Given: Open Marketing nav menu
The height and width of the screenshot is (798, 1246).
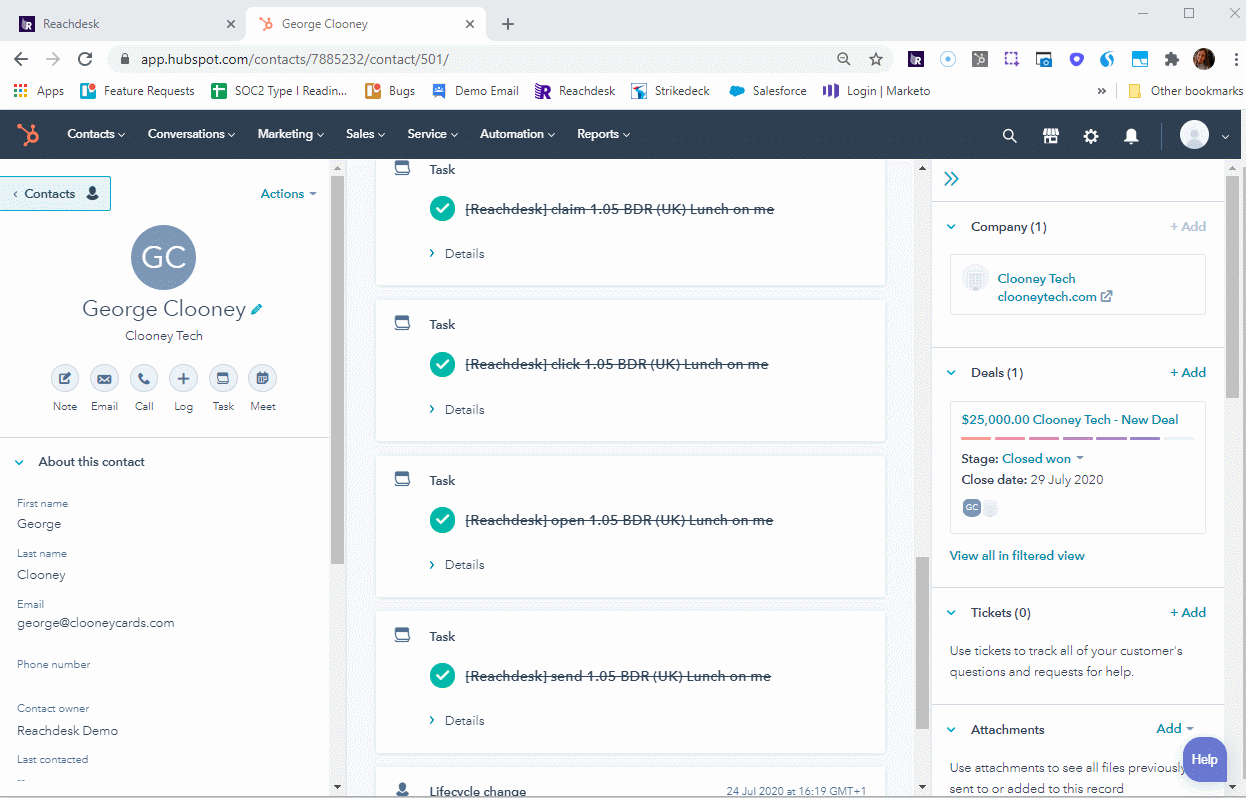Looking at the screenshot, I should [291, 134].
